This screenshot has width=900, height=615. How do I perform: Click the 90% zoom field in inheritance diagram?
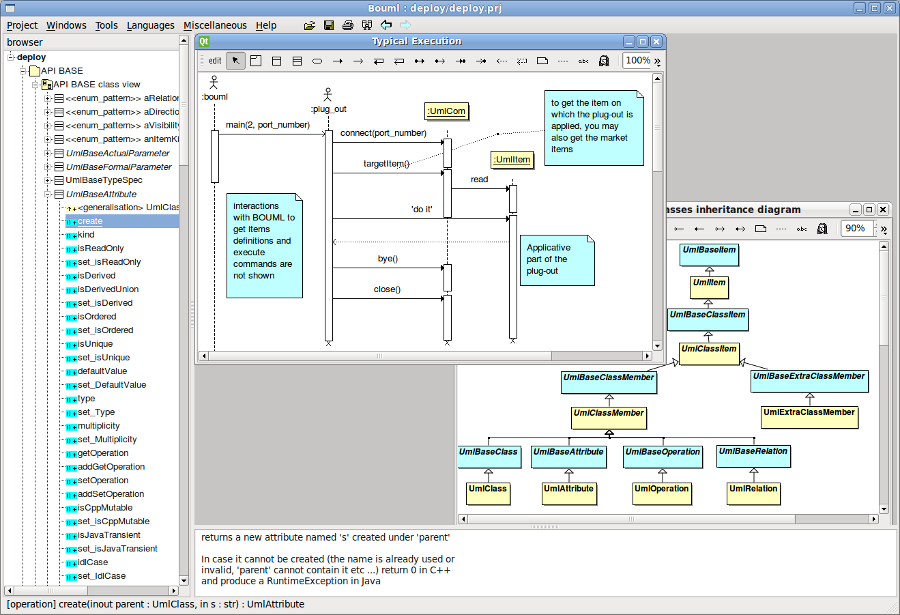point(854,229)
